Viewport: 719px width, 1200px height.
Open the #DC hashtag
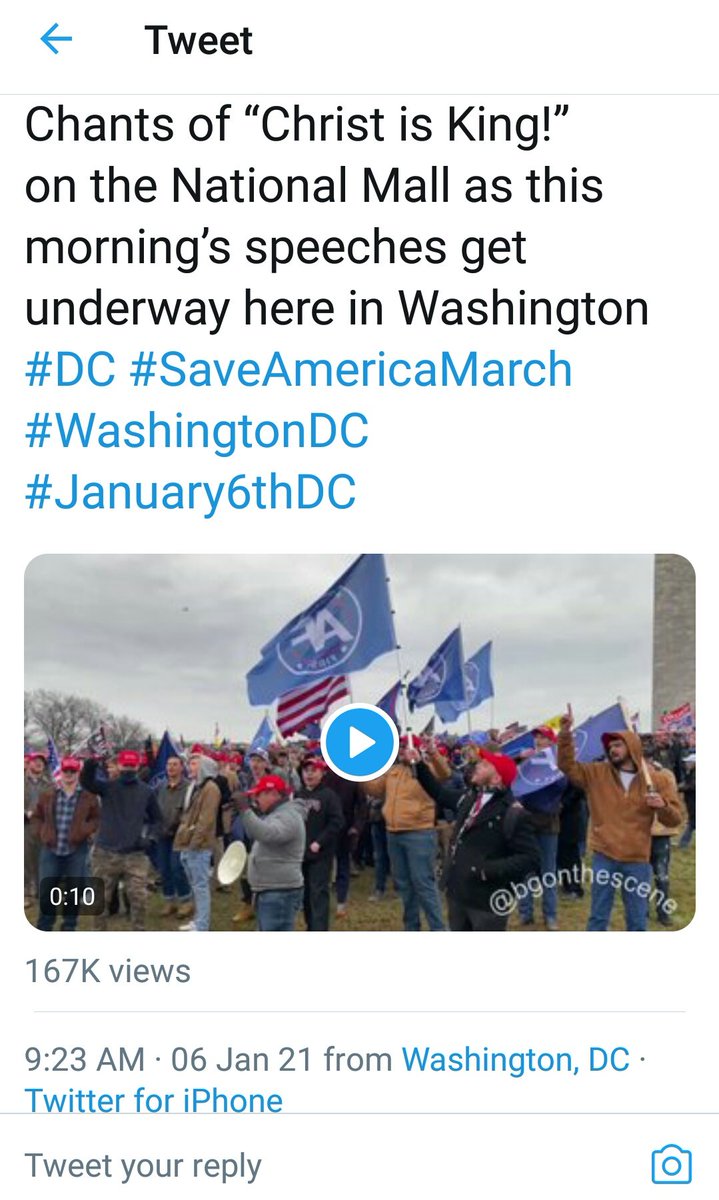68,370
